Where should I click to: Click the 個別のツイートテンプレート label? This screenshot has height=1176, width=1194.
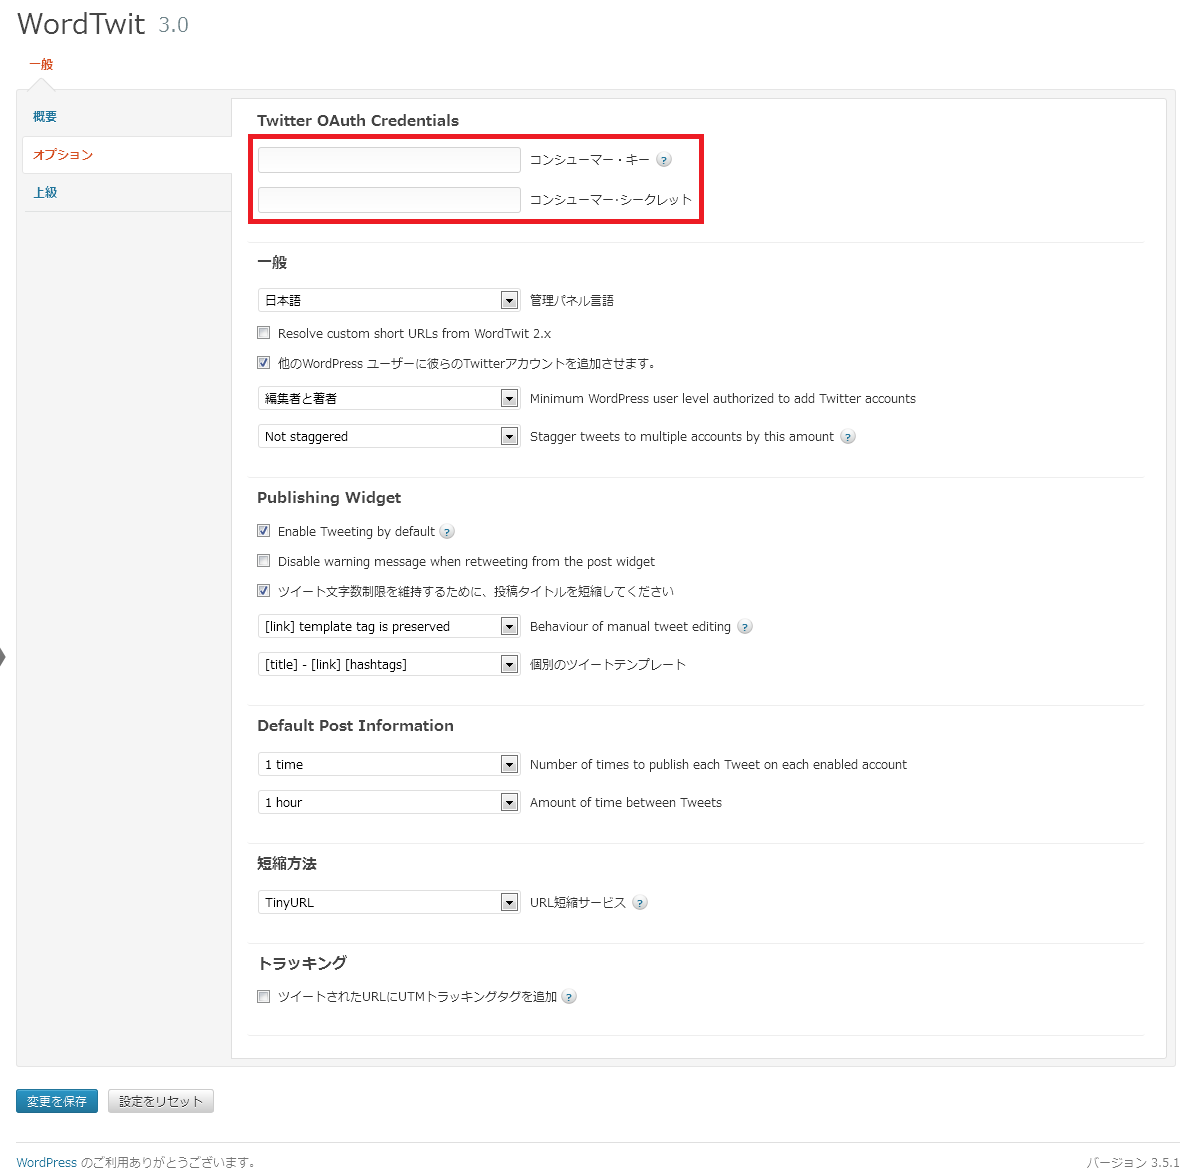tap(608, 665)
